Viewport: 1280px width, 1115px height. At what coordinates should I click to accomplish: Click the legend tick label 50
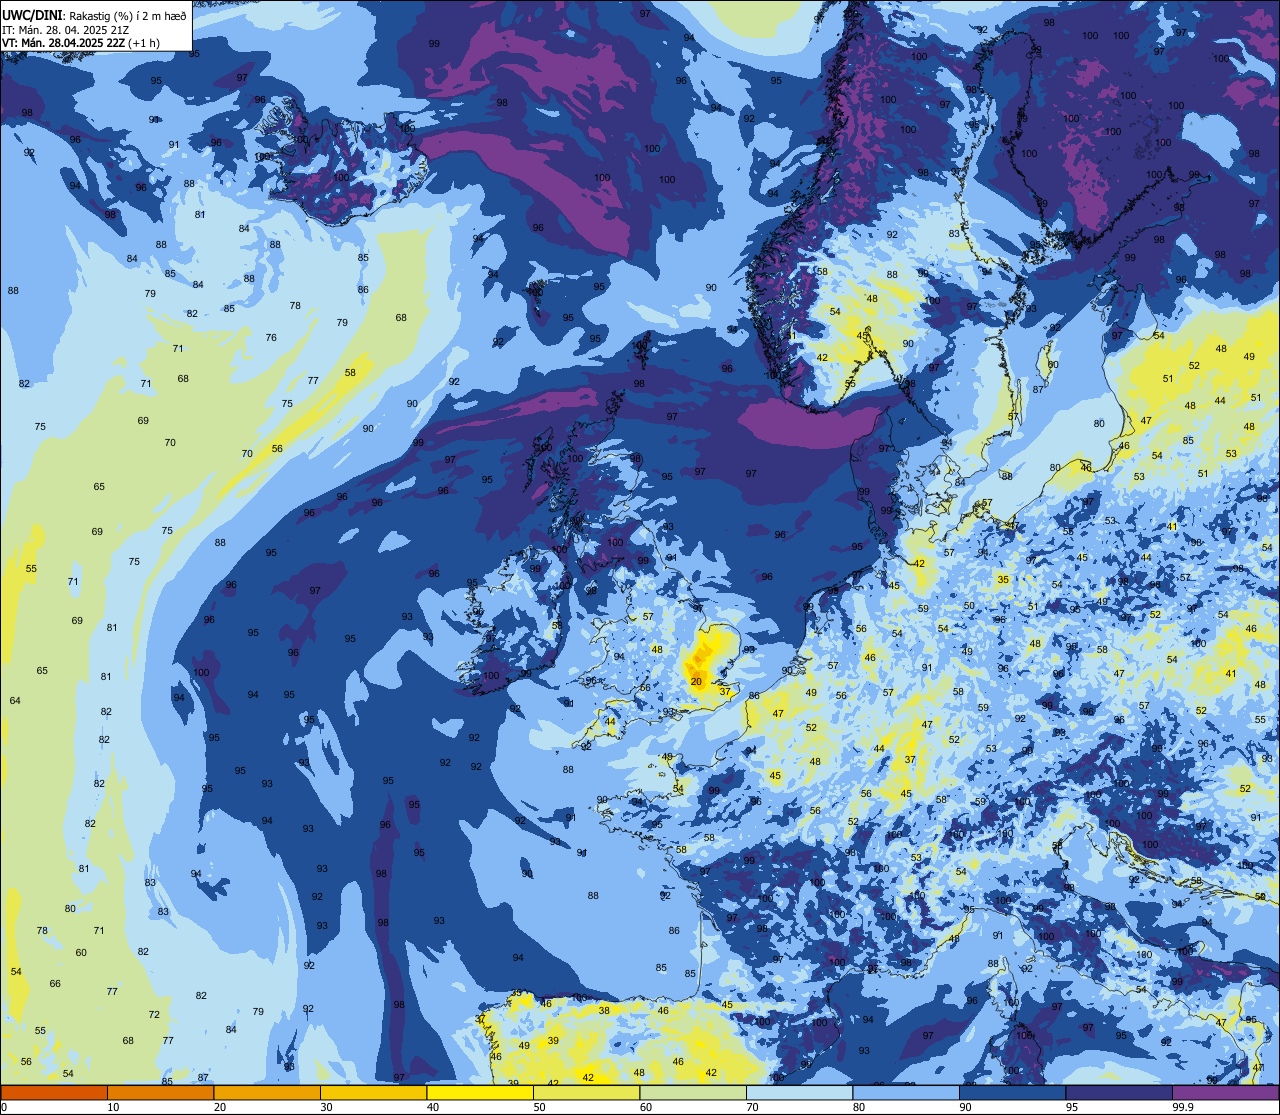point(539,1107)
